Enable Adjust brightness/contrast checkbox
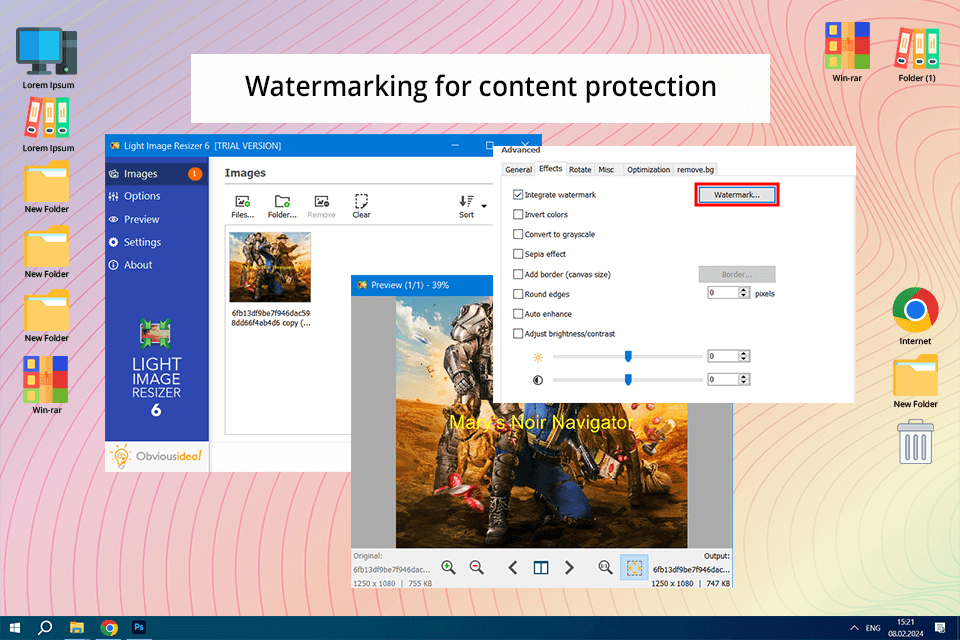The image size is (960, 640). point(518,334)
